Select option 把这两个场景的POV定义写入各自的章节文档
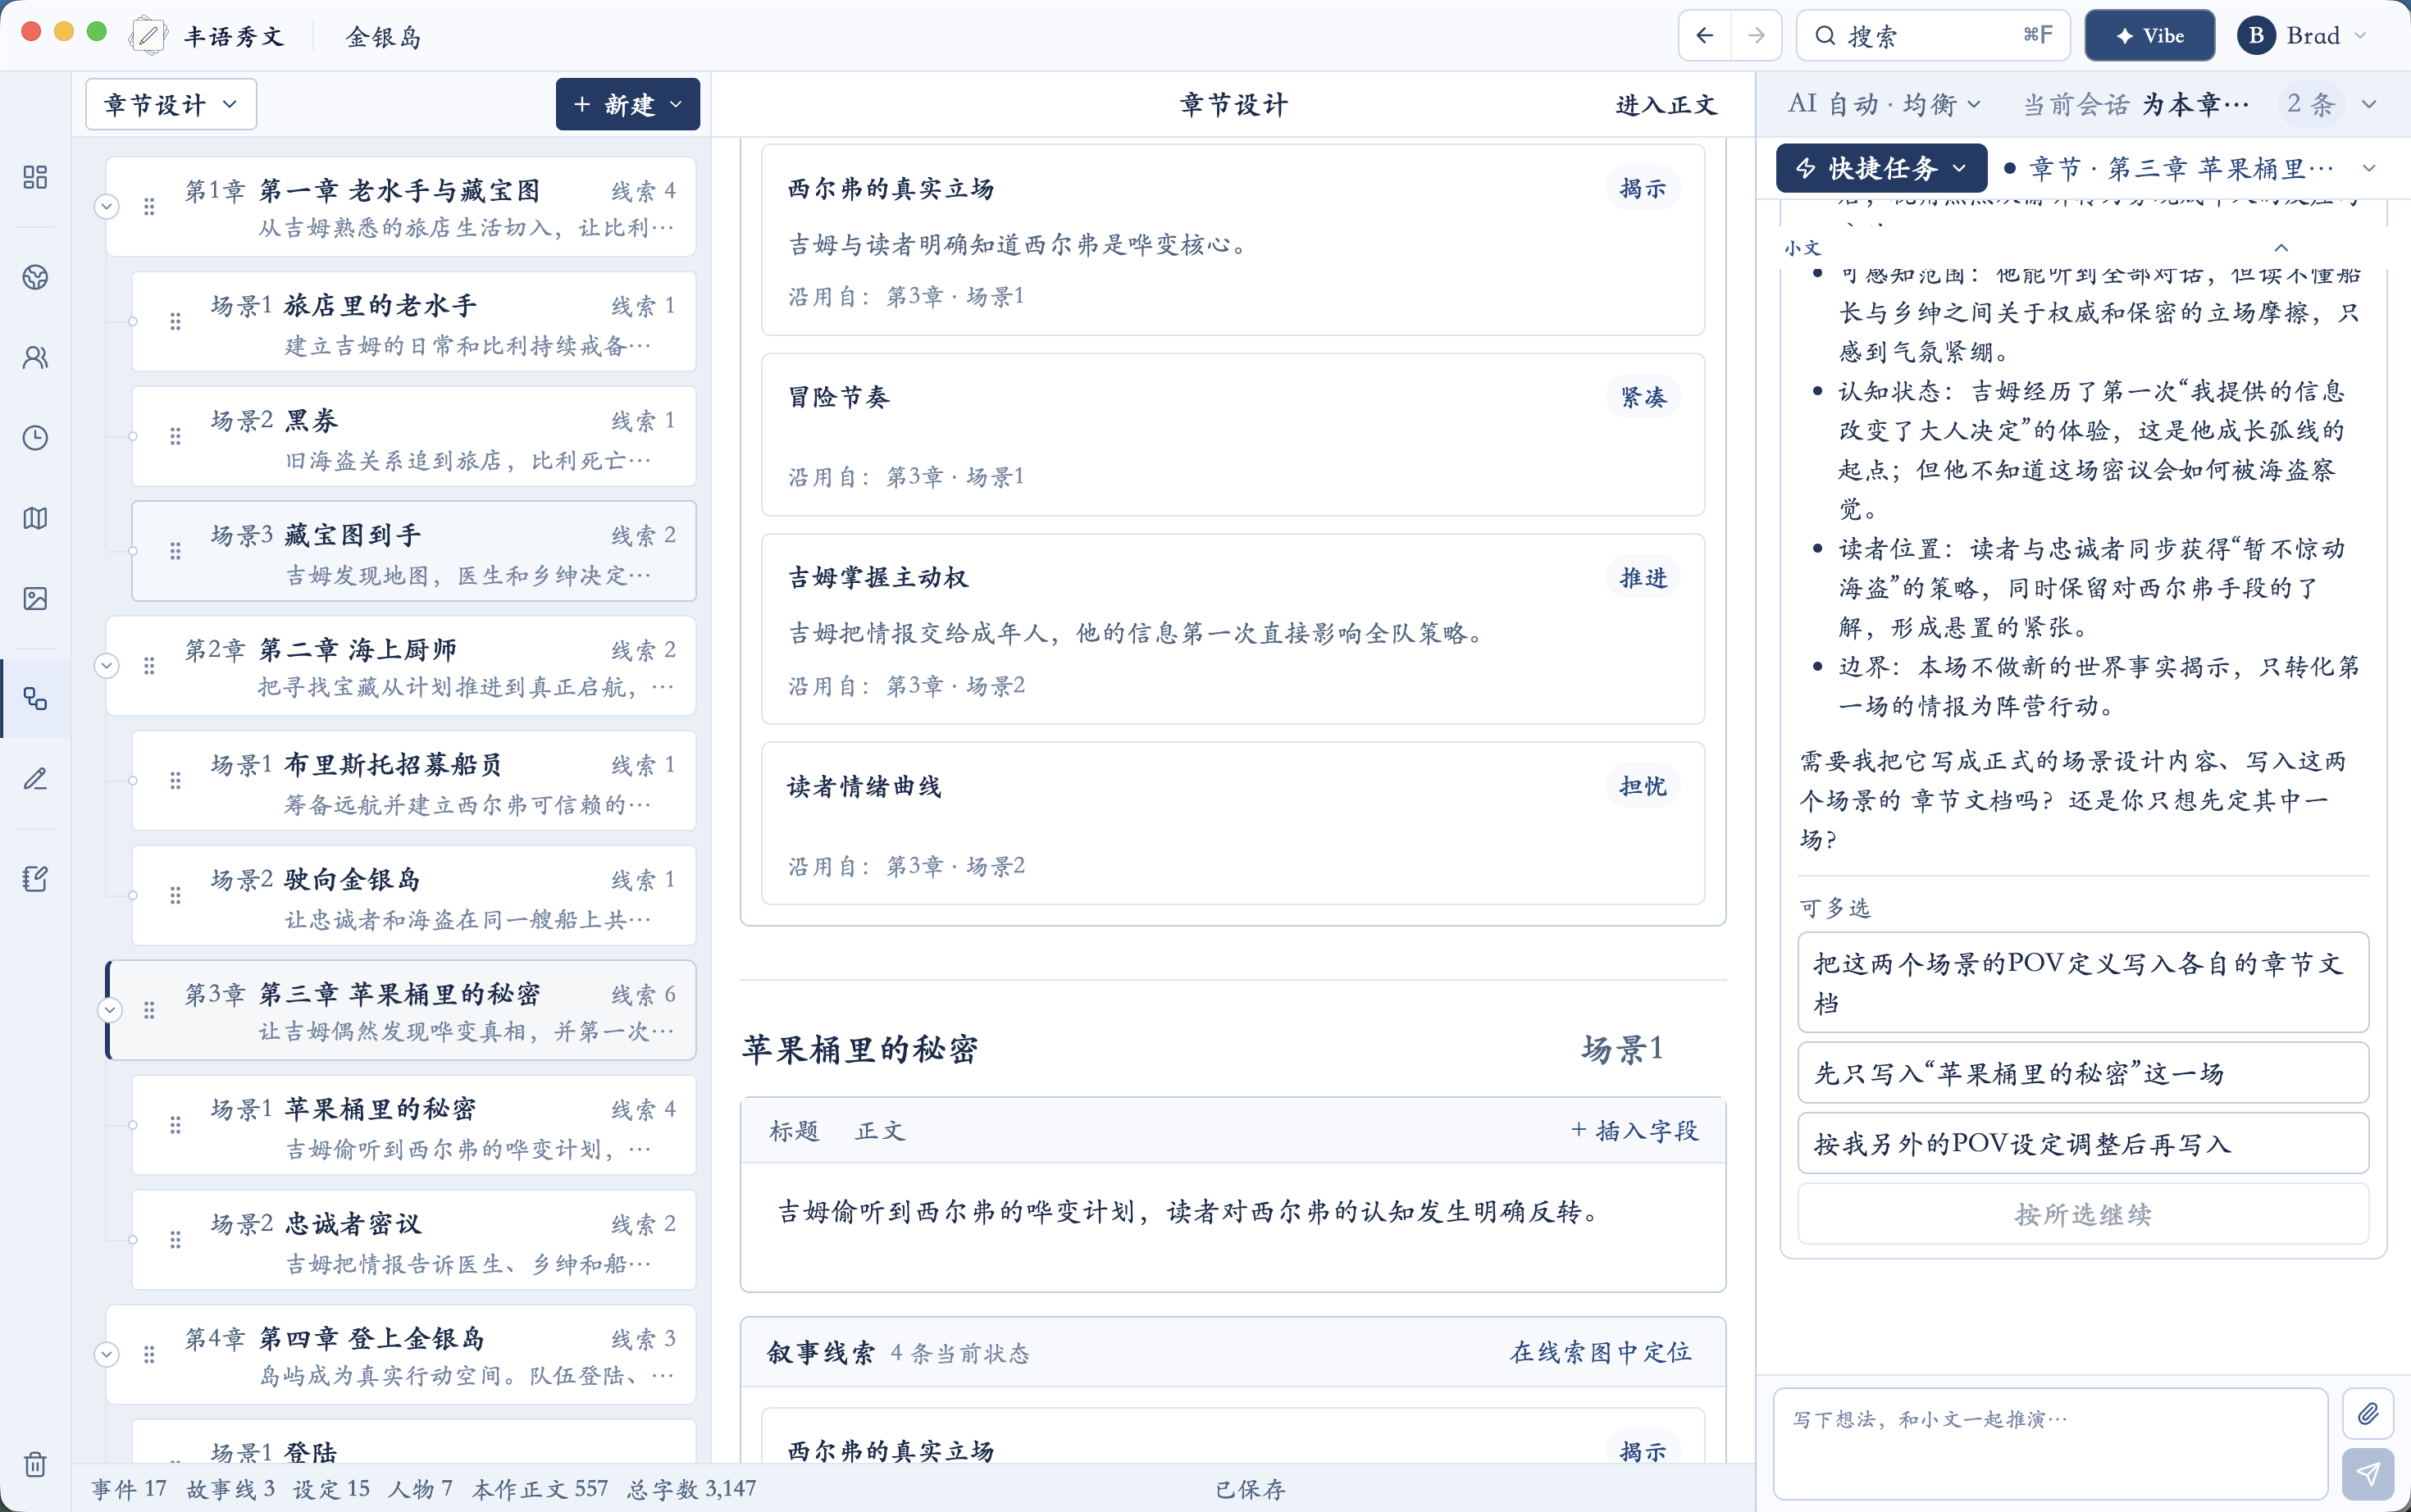 2083,982
